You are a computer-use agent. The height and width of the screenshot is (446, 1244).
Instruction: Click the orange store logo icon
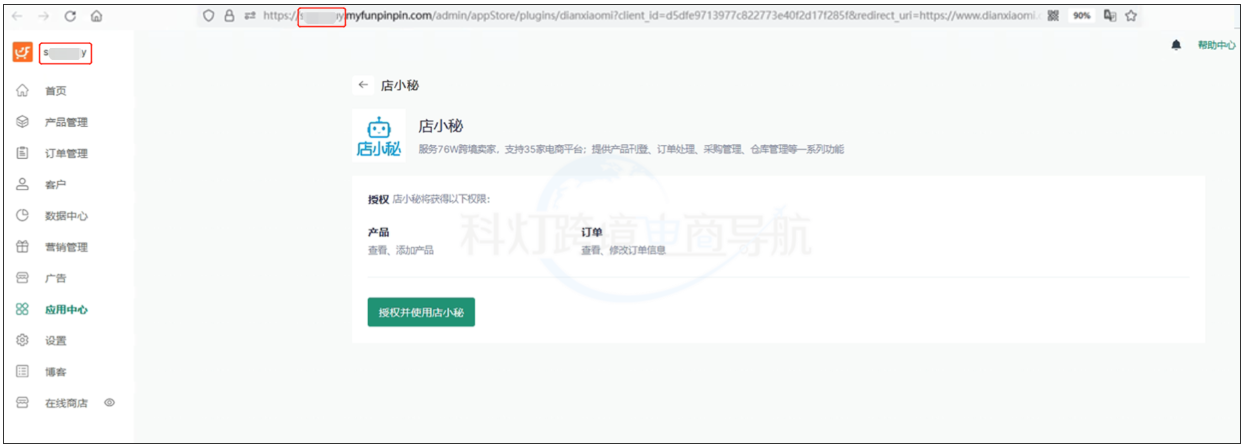point(23,52)
